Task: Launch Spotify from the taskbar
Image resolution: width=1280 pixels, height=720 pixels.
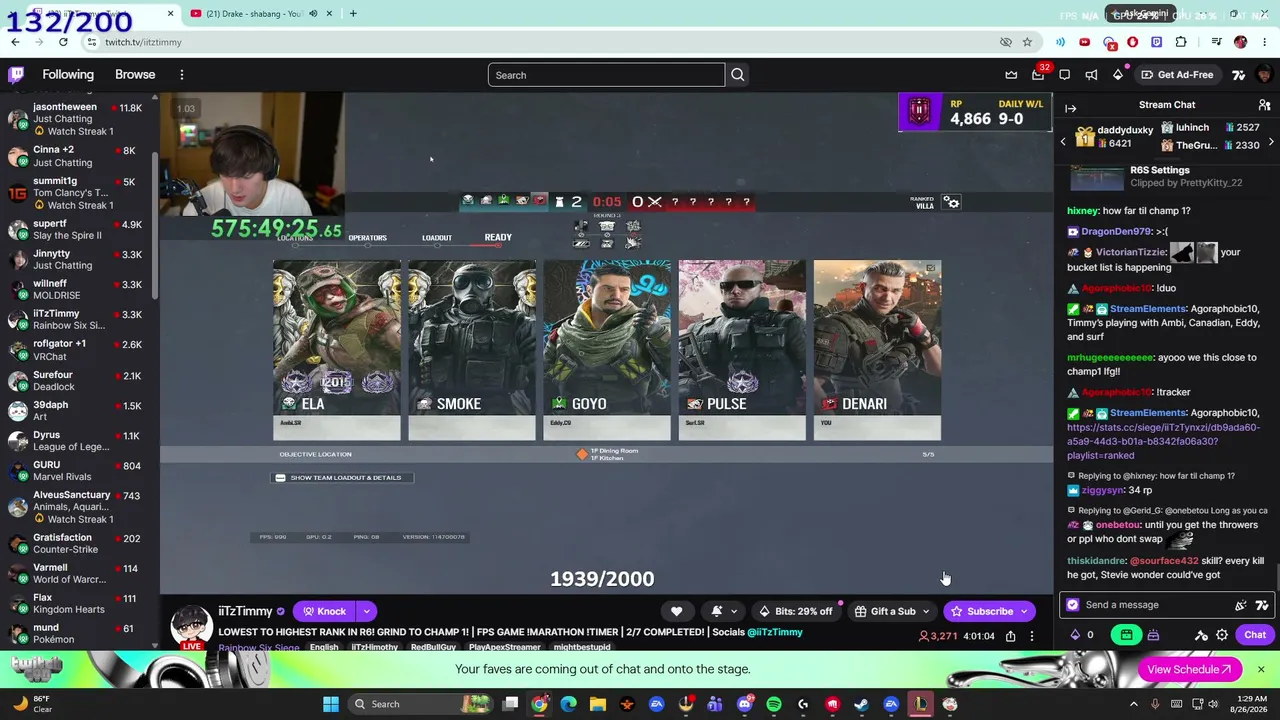Action: [774, 704]
